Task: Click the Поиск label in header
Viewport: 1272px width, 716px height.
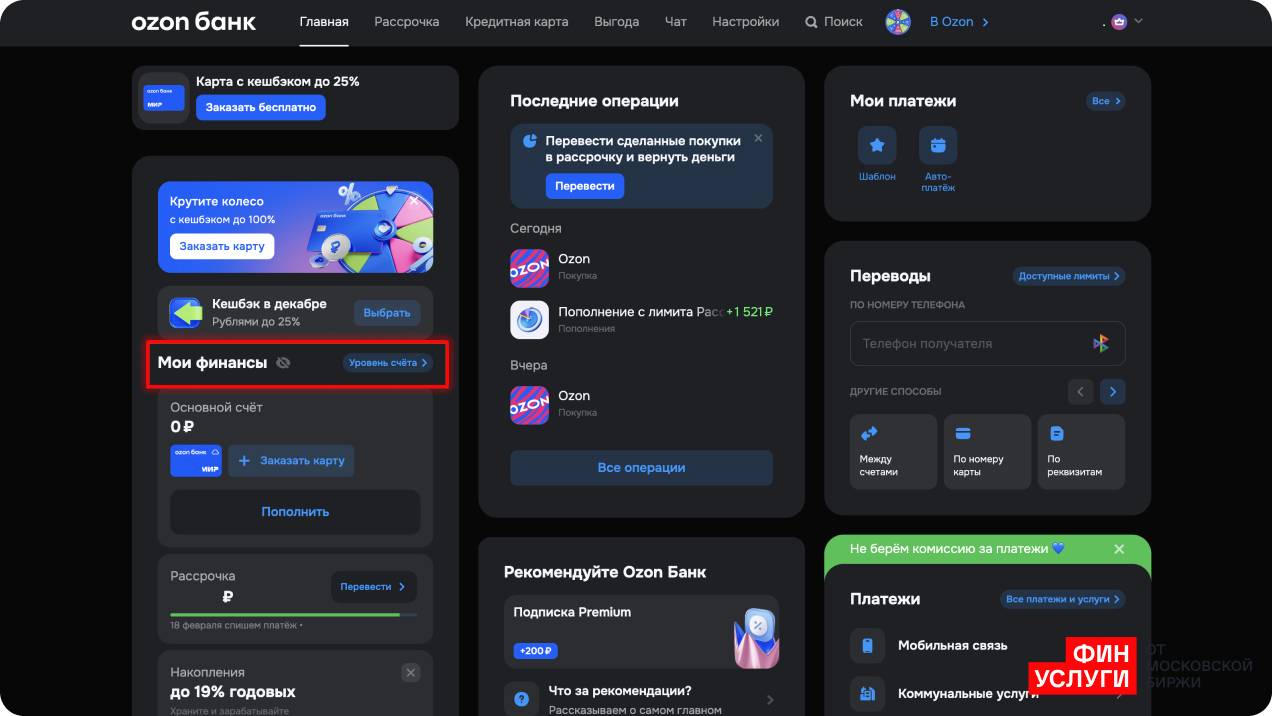Action: tap(843, 22)
